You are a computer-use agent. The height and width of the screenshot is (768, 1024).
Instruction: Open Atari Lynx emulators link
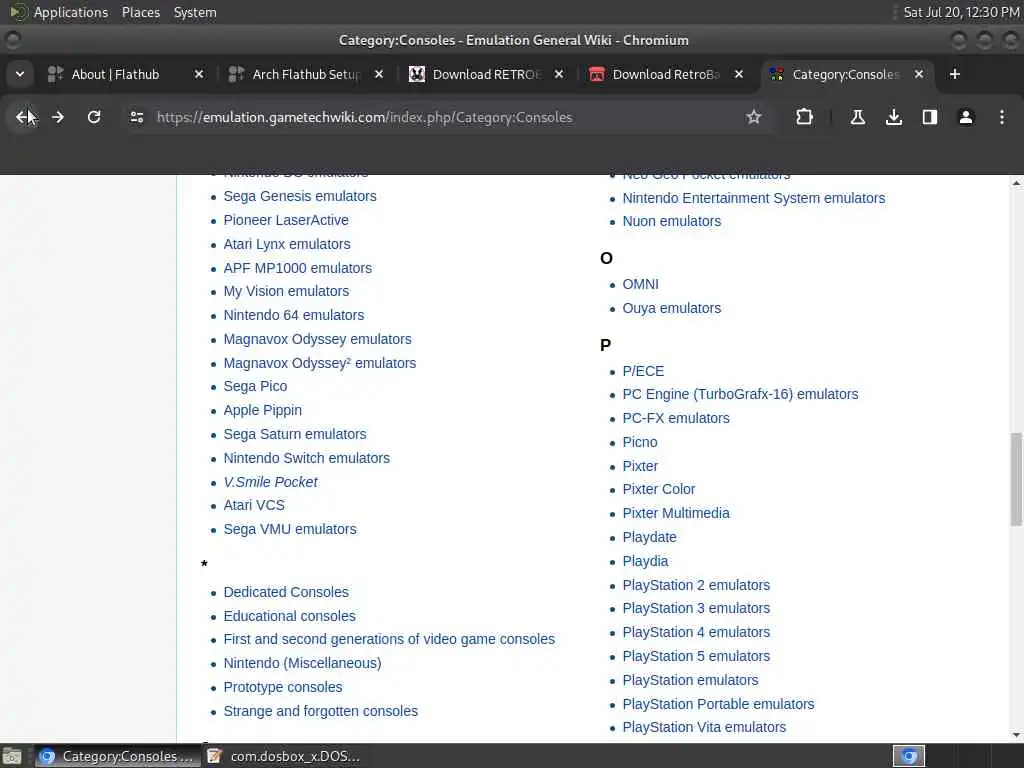[x=287, y=244]
